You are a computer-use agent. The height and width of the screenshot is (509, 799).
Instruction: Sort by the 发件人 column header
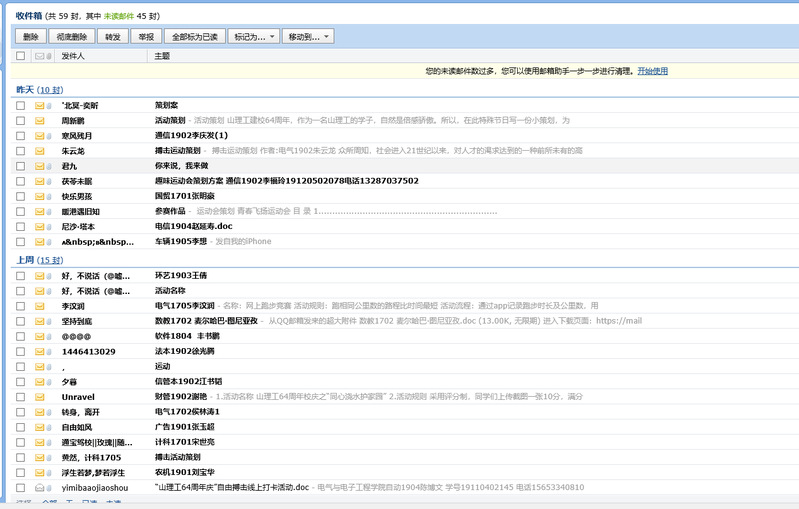pyautogui.click(x=73, y=56)
